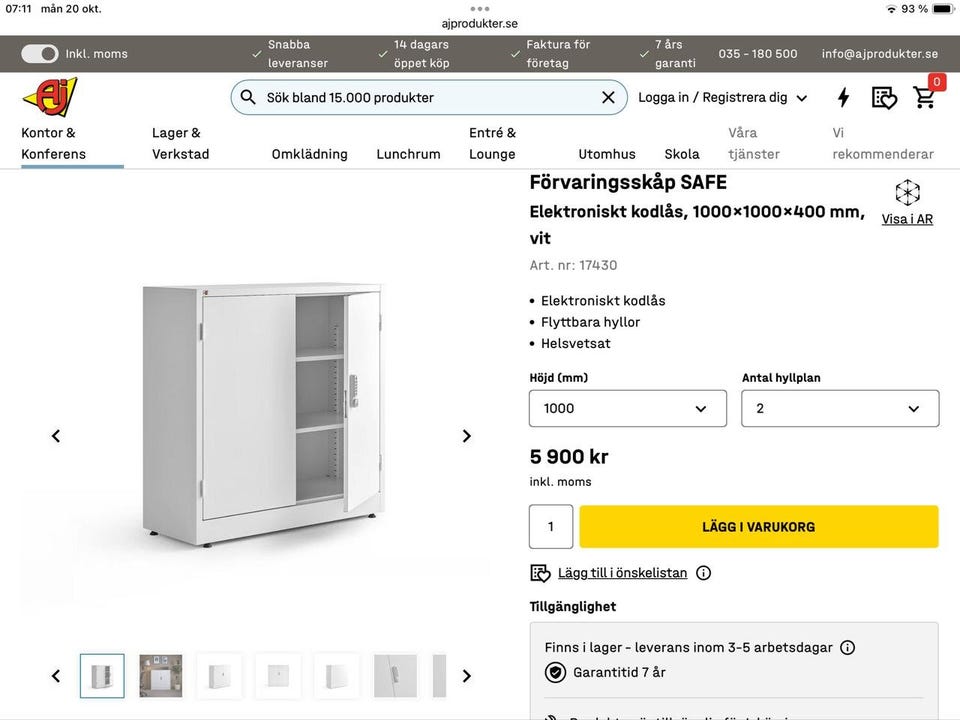Open the shopping cart icon

(925, 97)
